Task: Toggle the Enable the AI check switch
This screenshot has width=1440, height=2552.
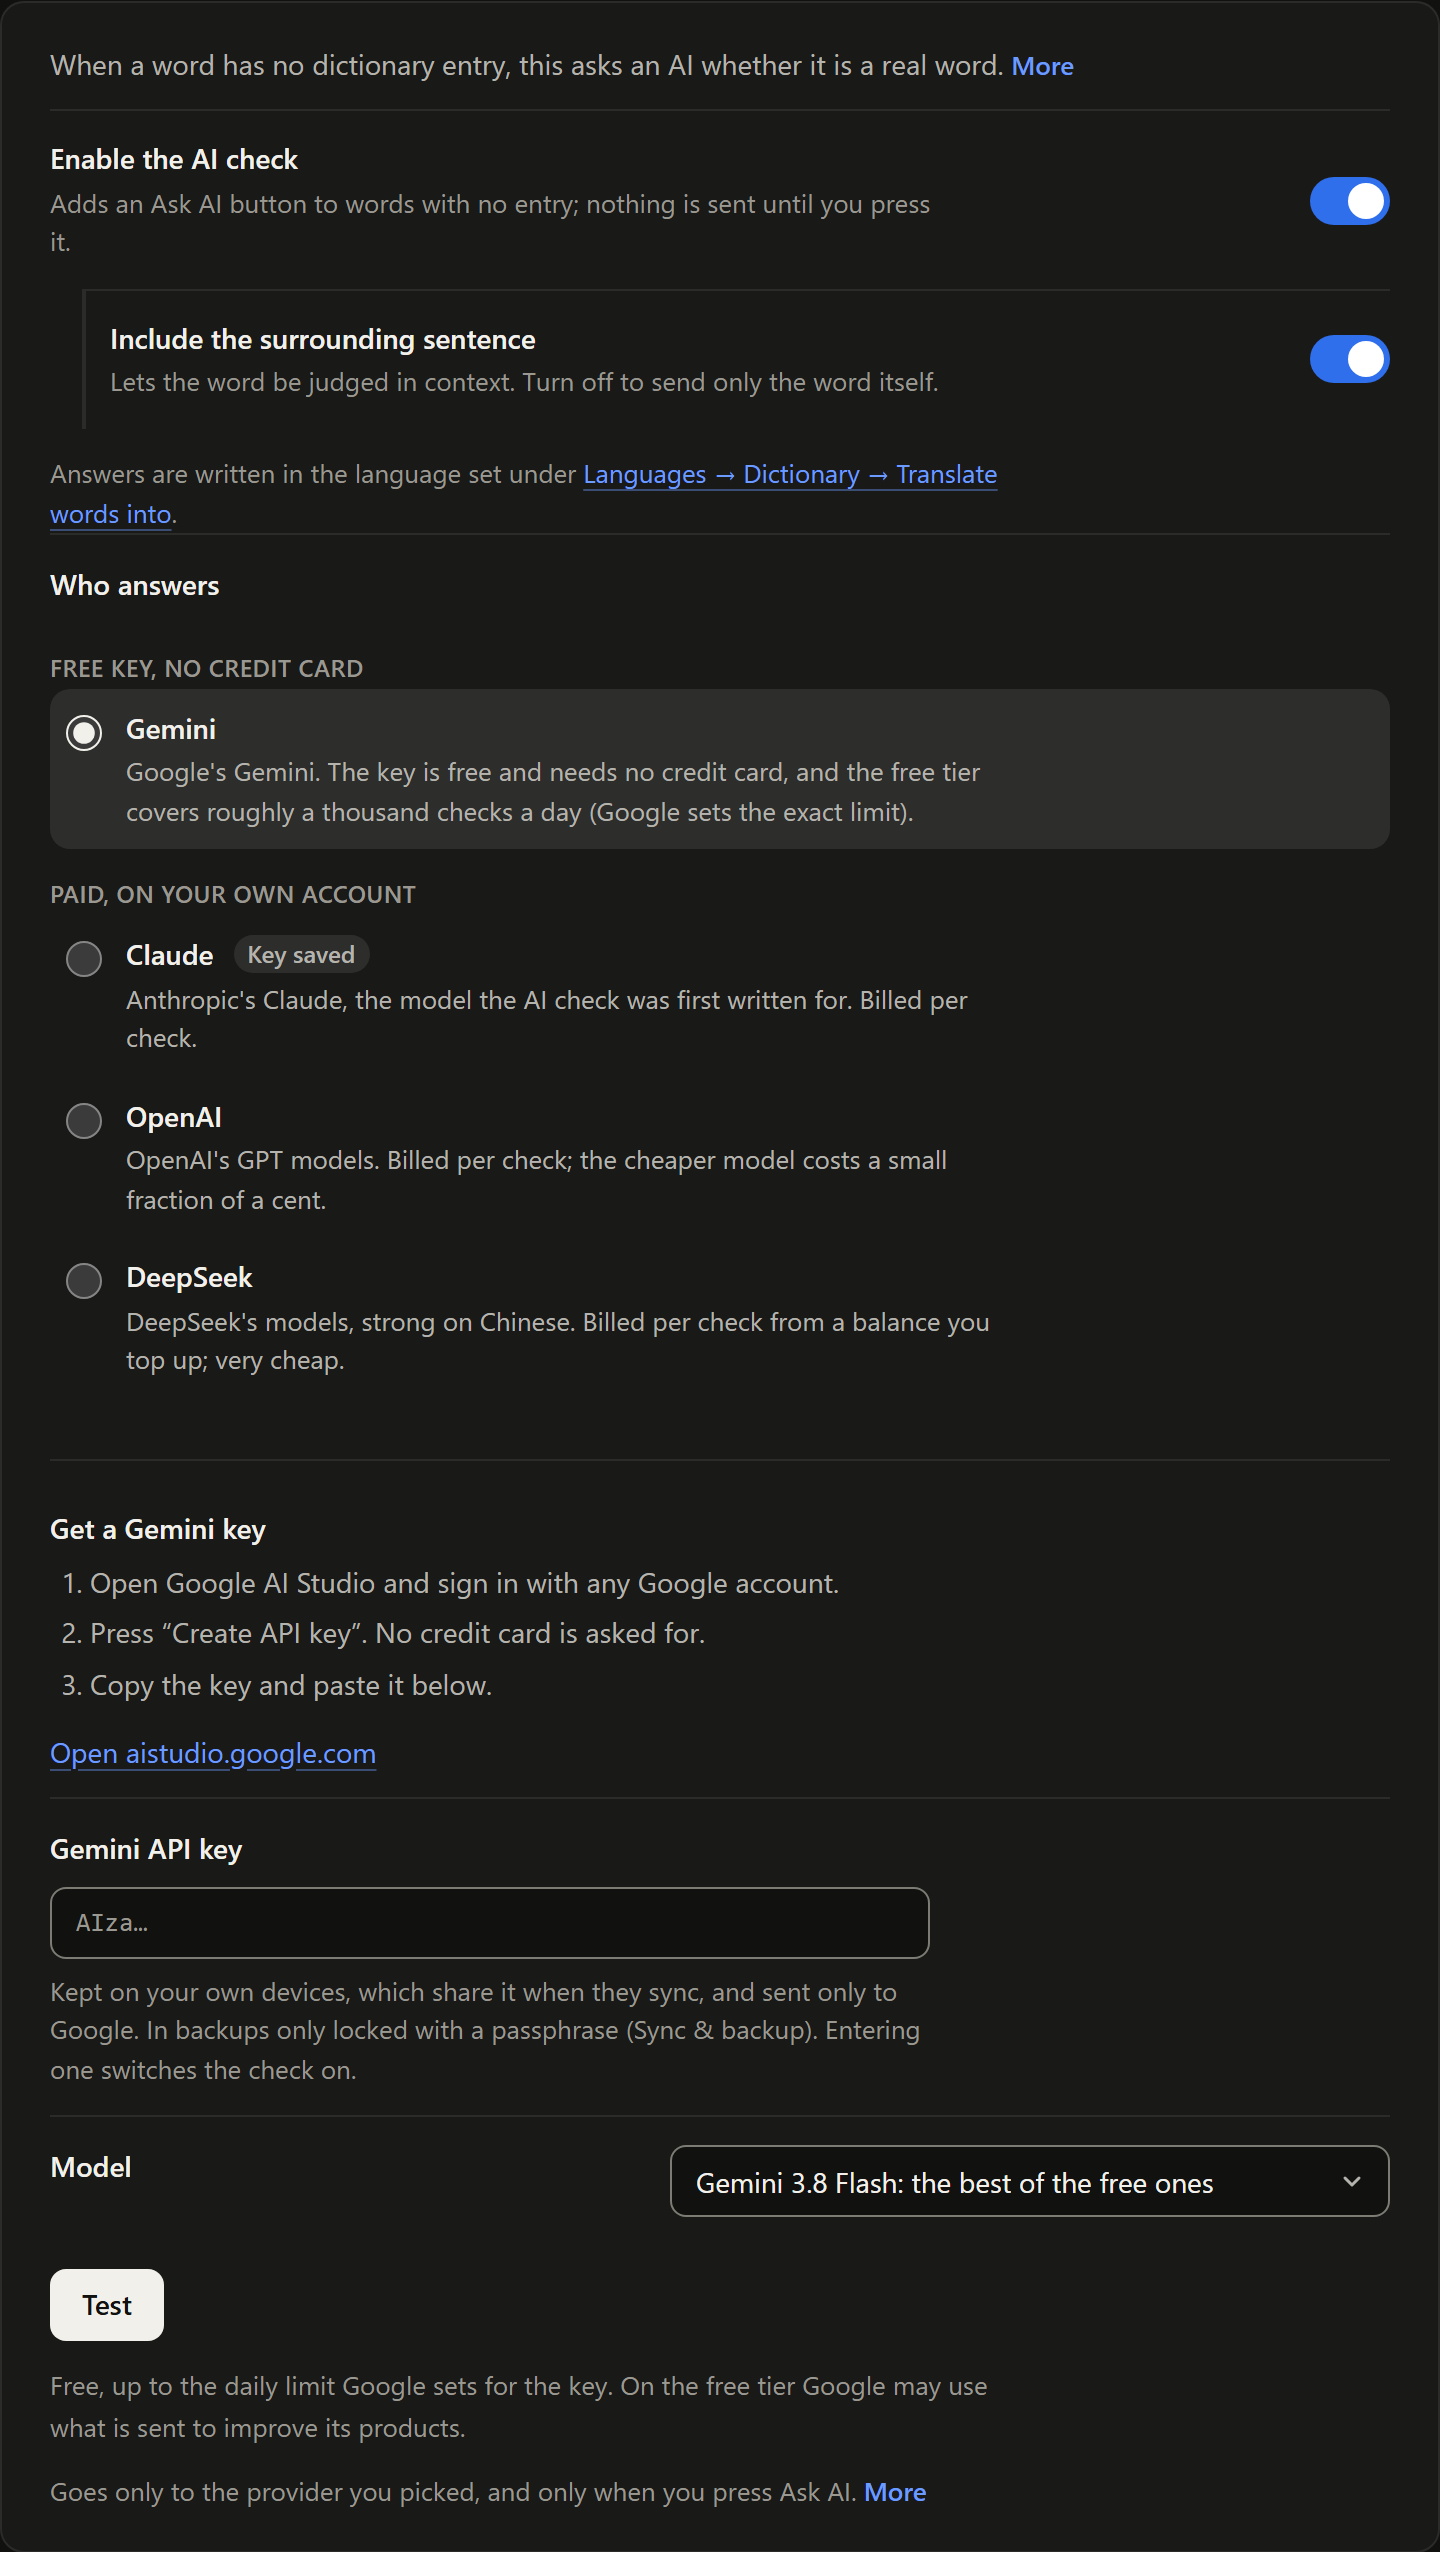Action: pos(1349,201)
